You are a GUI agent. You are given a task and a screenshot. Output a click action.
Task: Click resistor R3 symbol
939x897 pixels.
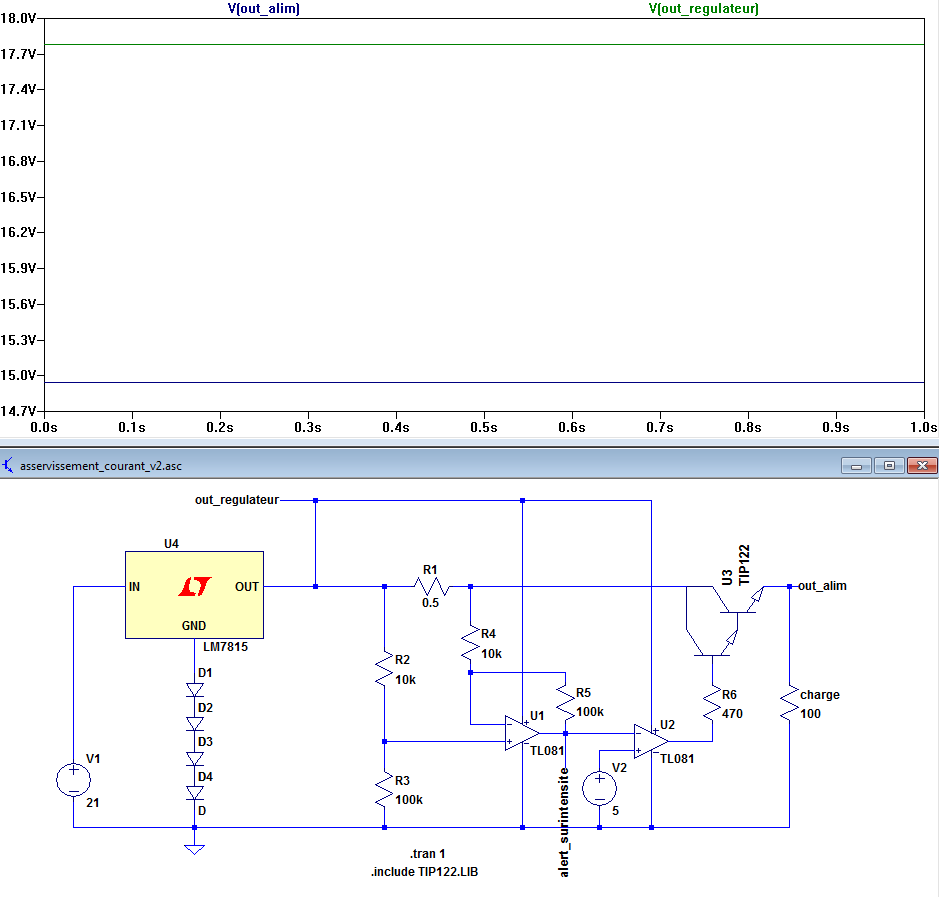tap(384, 790)
